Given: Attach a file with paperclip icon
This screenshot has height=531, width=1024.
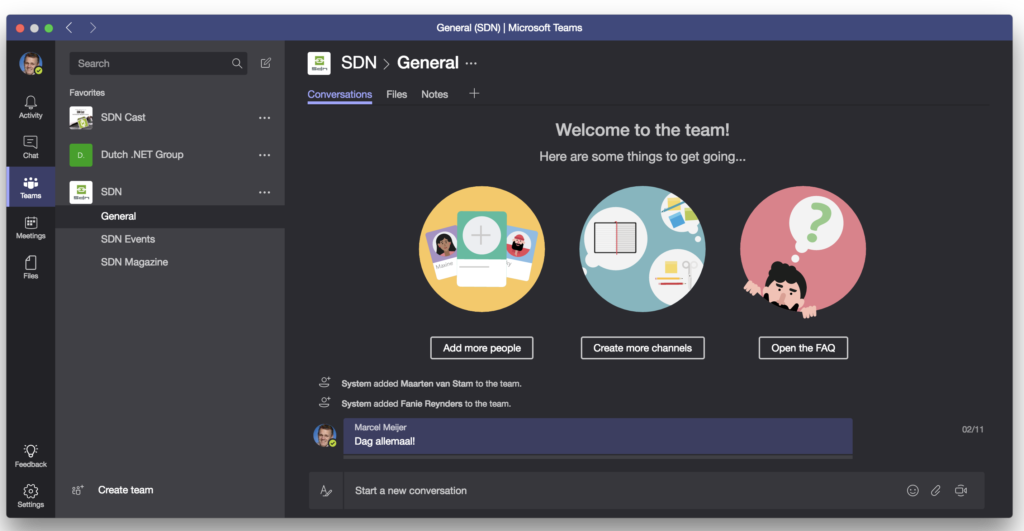Looking at the screenshot, I should [936, 490].
